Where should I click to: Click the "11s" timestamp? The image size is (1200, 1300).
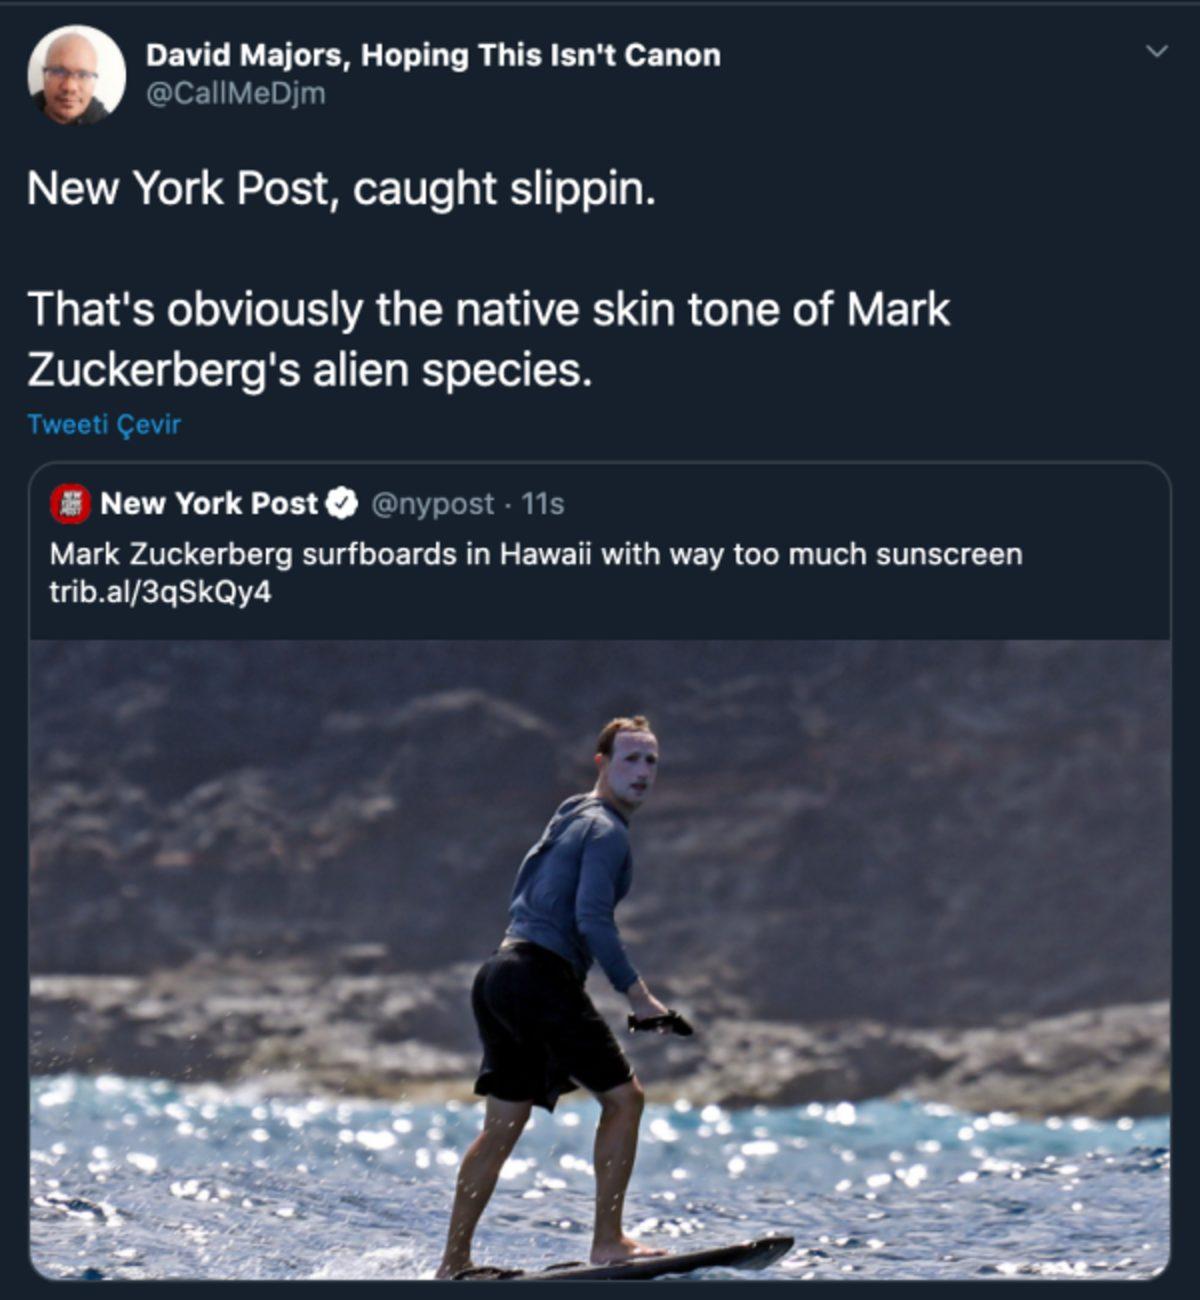[x=543, y=504]
